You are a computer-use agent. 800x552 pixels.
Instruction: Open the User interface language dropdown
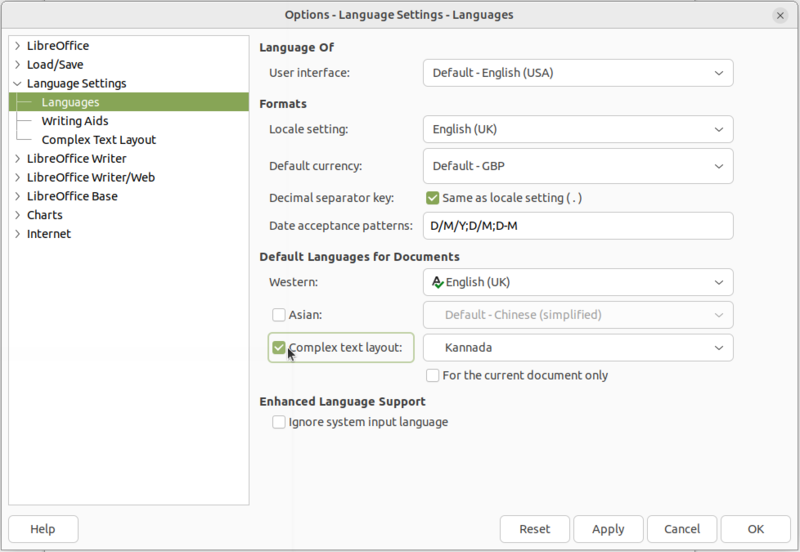pyautogui.click(x=578, y=73)
